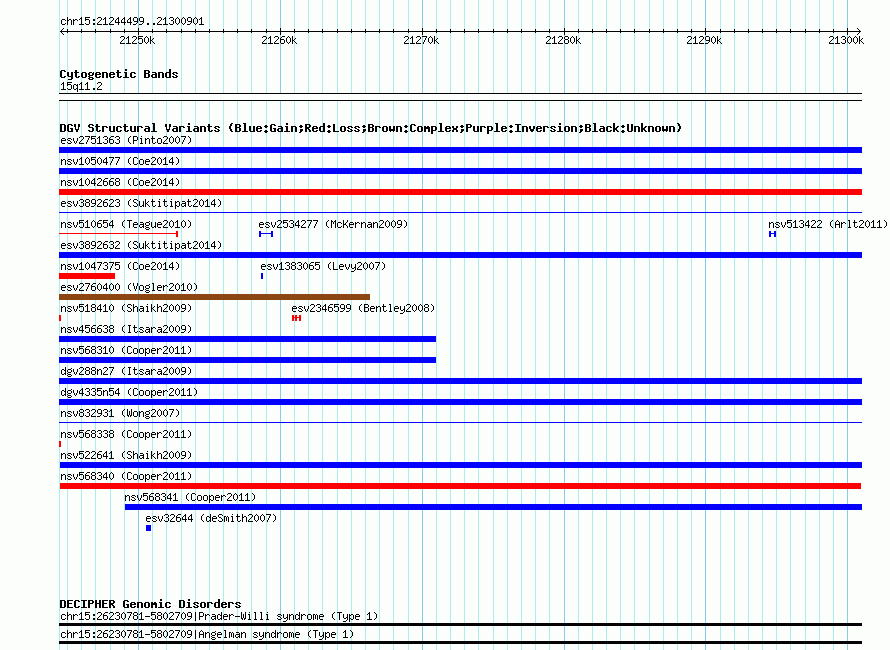Click the 21300k ruler label
890x650 pixels.
846,40
